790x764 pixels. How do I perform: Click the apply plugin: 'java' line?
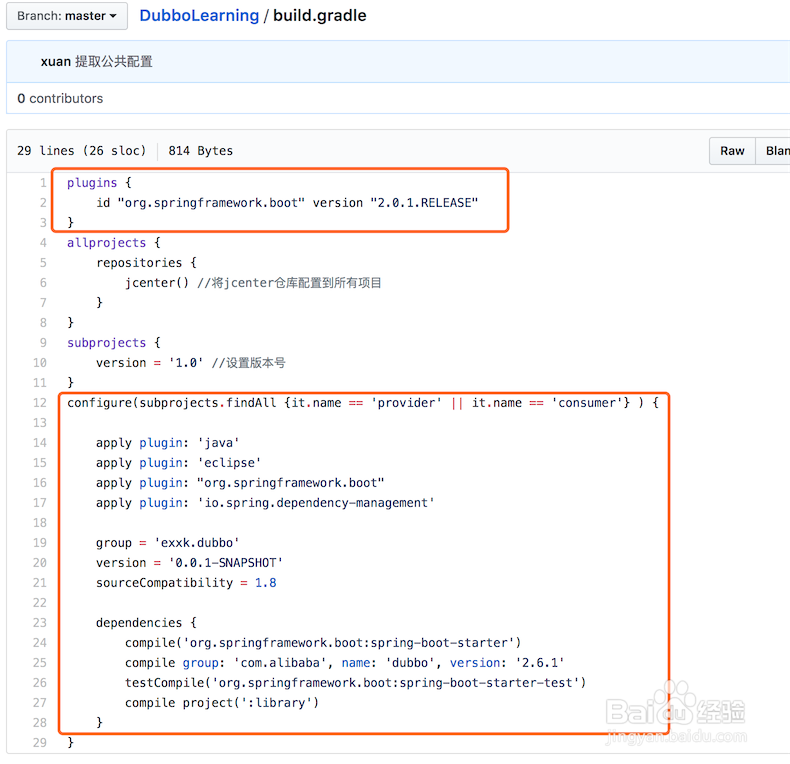pyautogui.click(x=168, y=442)
